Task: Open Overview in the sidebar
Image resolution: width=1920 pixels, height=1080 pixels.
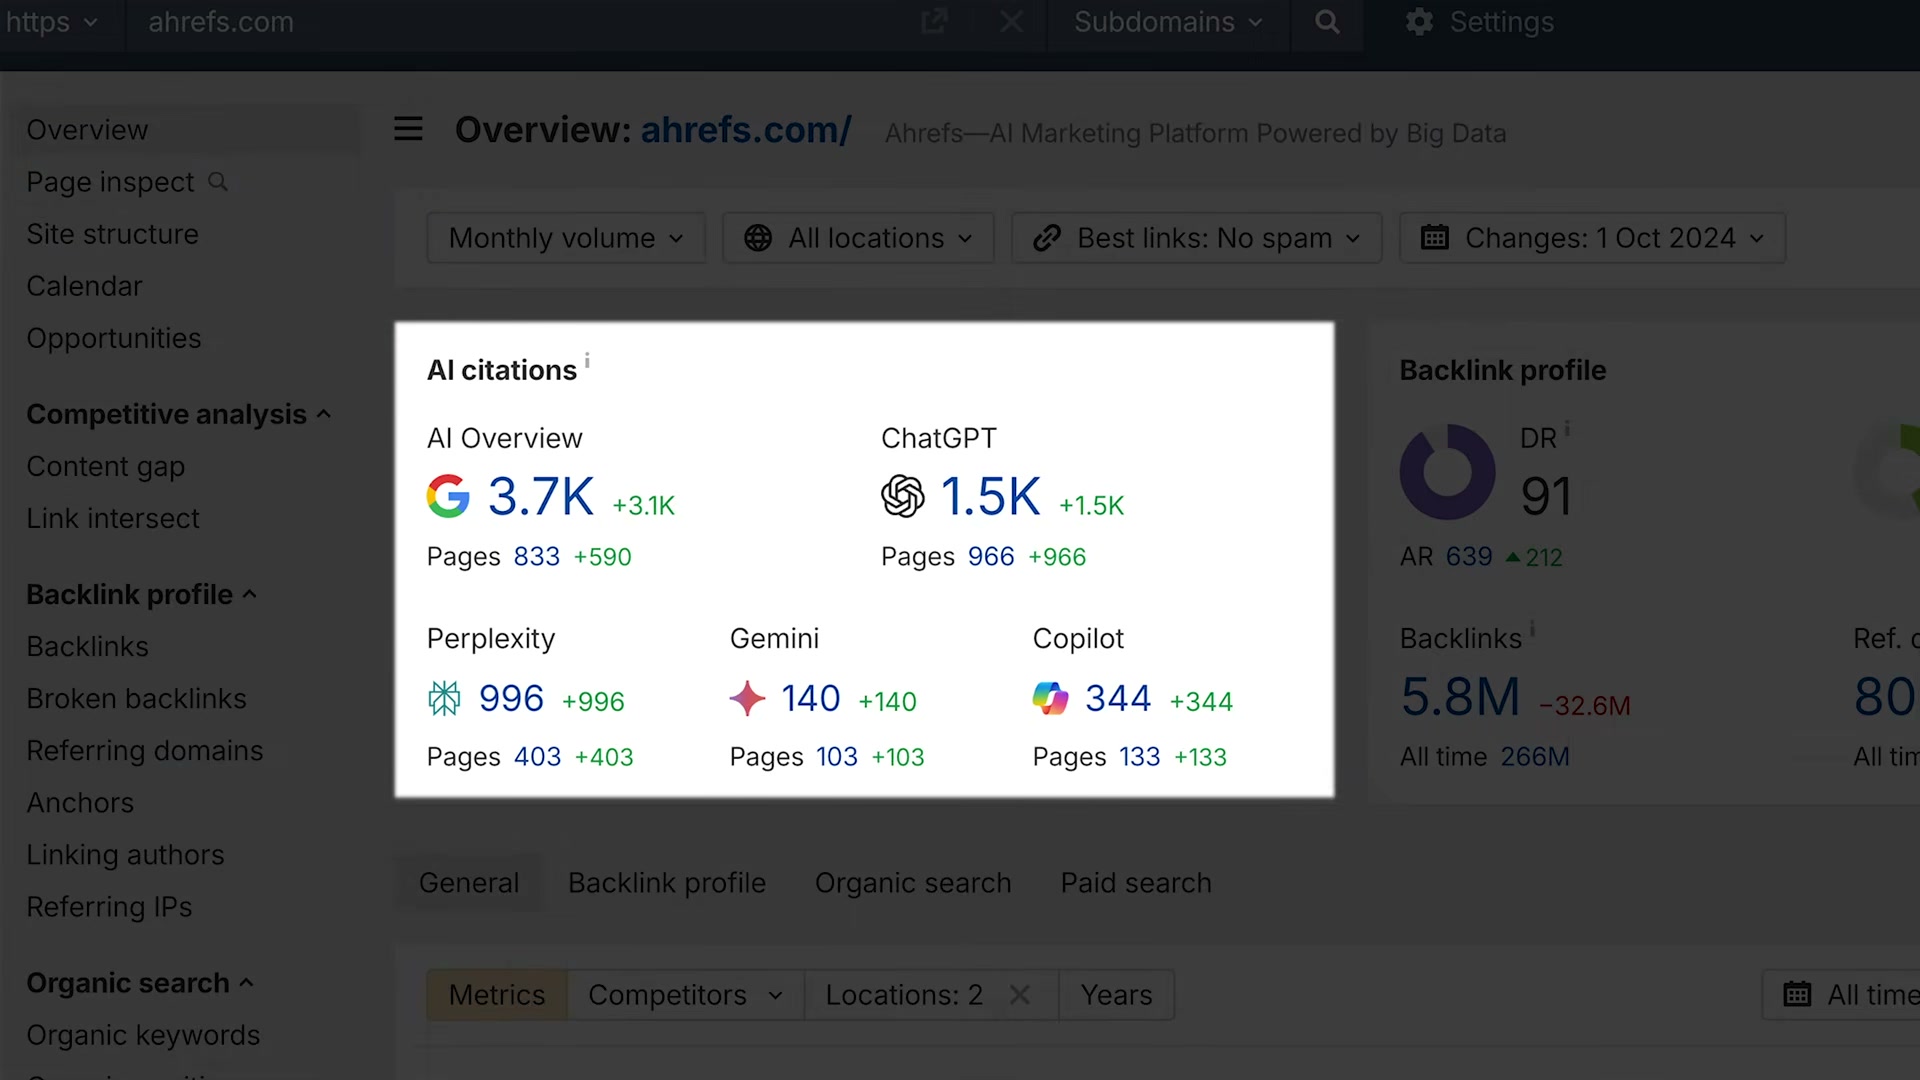Action: (x=87, y=130)
